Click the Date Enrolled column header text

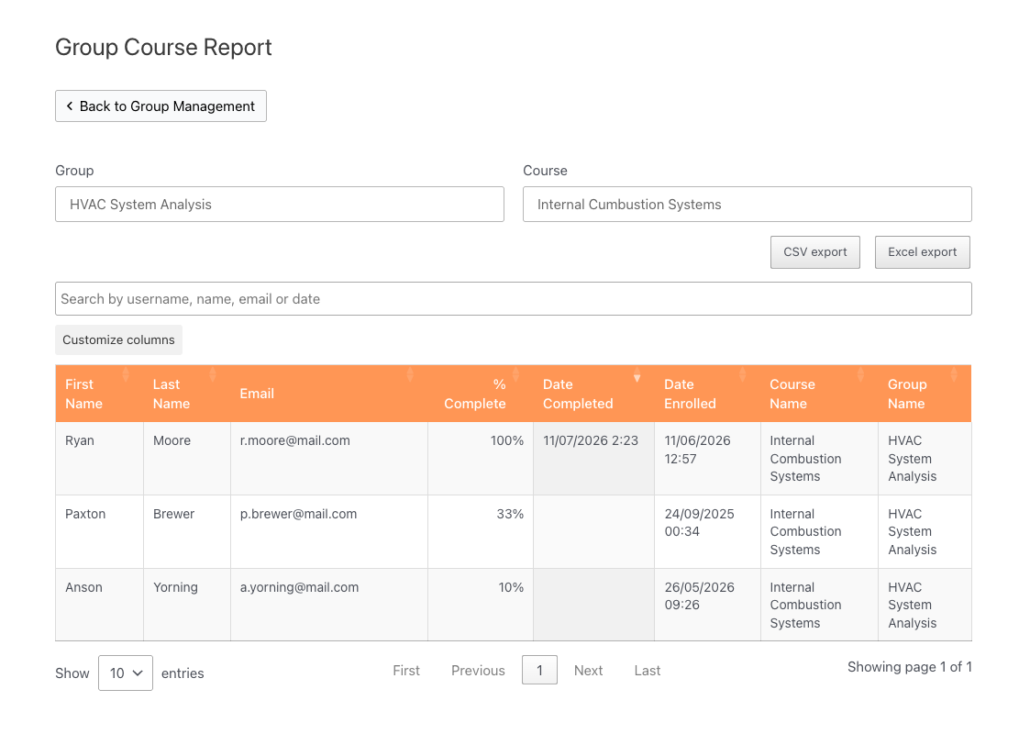click(x=690, y=394)
